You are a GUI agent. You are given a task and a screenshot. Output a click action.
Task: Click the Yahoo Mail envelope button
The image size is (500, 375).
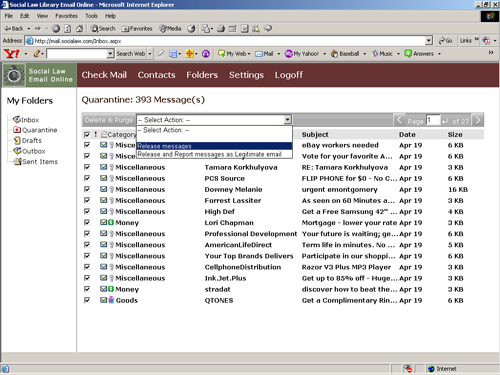[264, 54]
